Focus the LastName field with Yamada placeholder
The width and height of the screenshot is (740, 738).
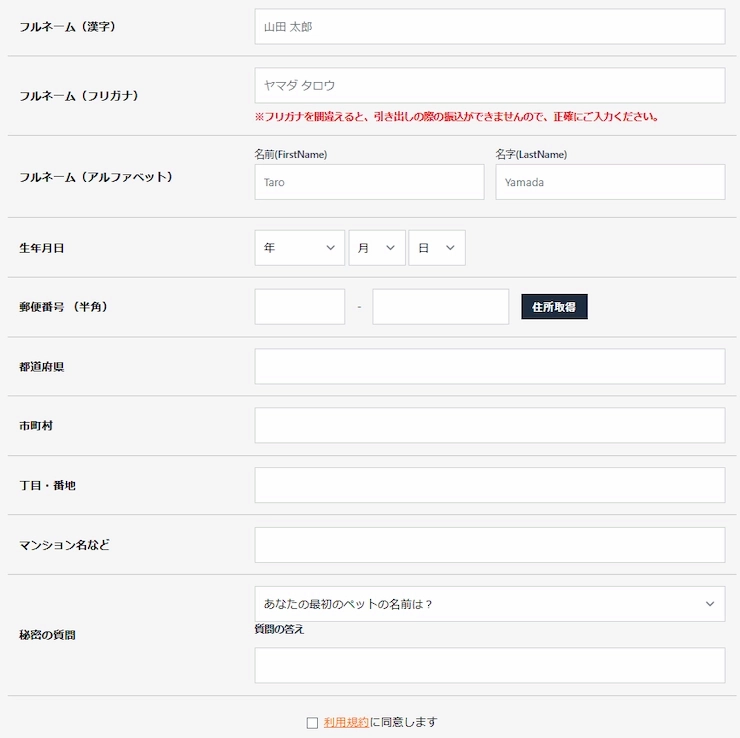(x=610, y=182)
